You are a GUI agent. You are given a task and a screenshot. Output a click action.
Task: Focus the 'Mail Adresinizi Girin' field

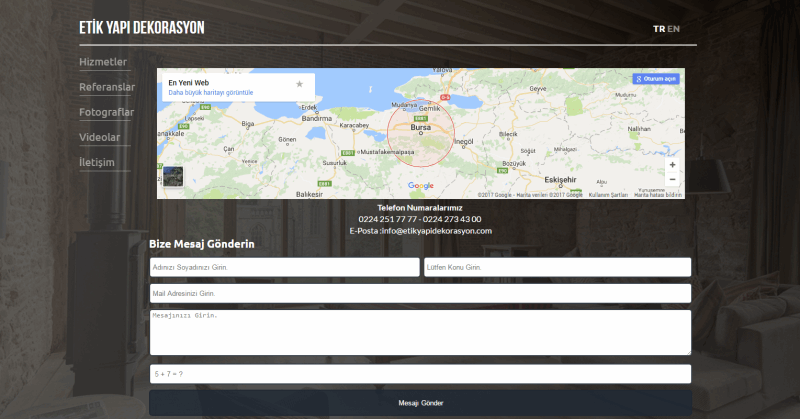point(420,293)
